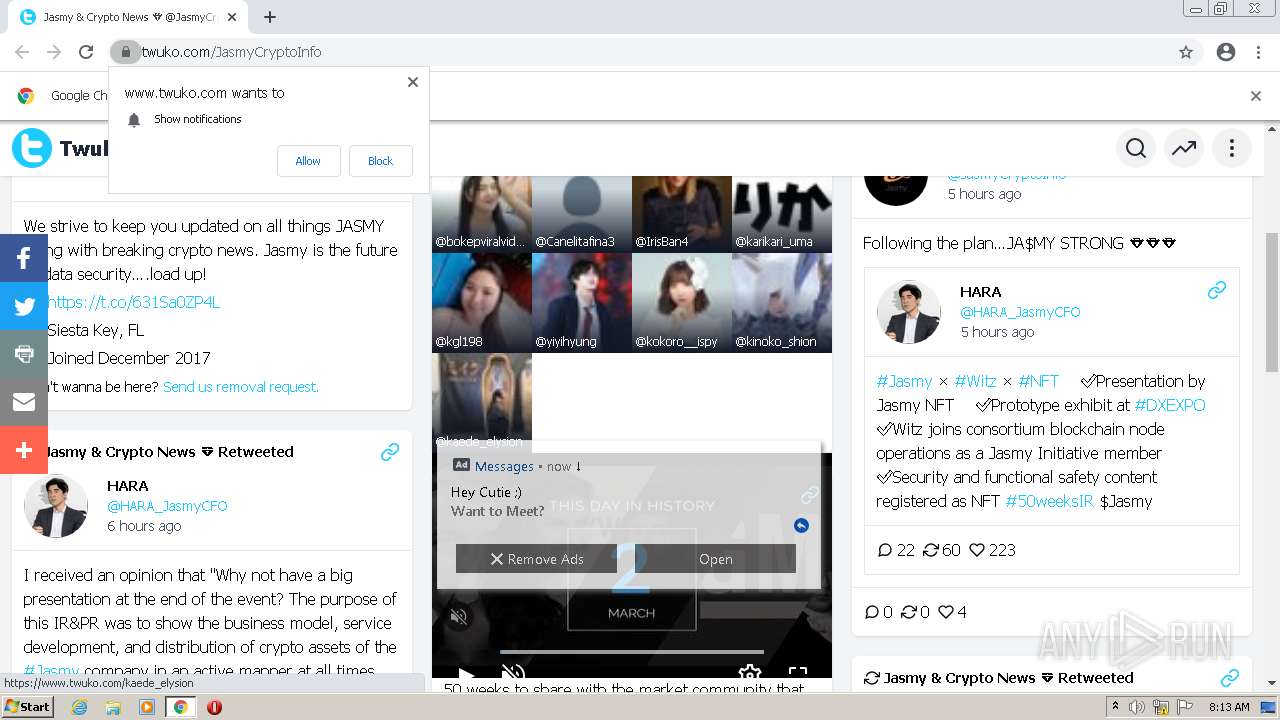Image resolution: width=1280 pixels, height=720 pixels.
Task: Select the Jasmy & Crypto News tab
Action: point(128,17)
